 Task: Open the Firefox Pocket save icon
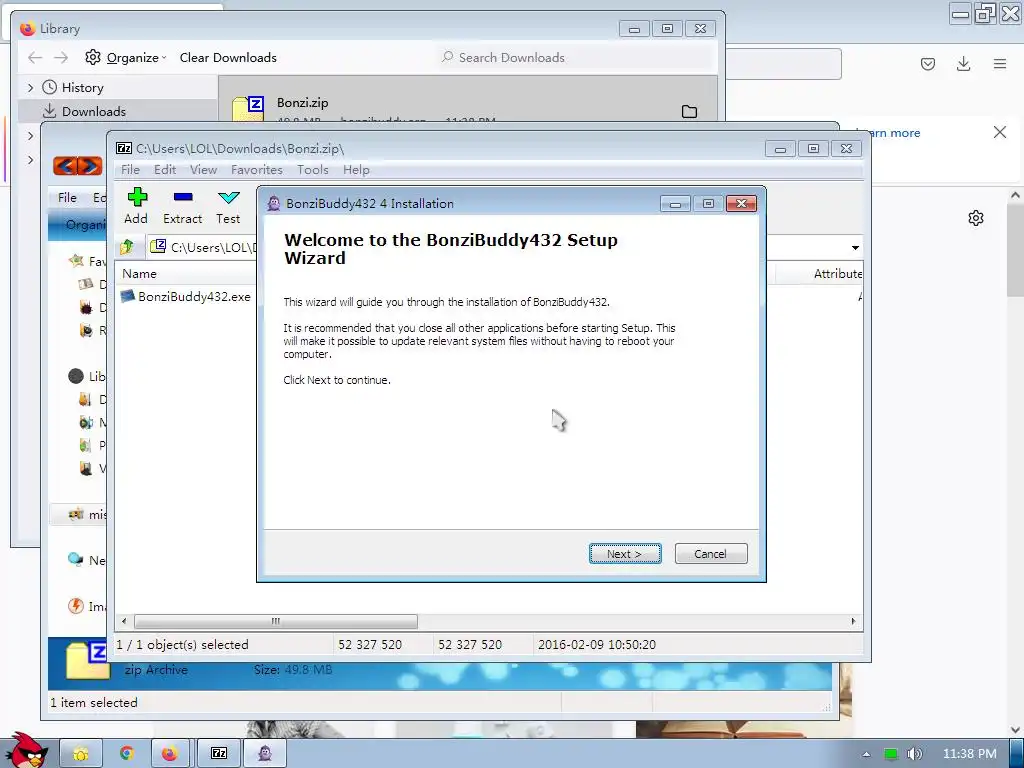(928, 63)
